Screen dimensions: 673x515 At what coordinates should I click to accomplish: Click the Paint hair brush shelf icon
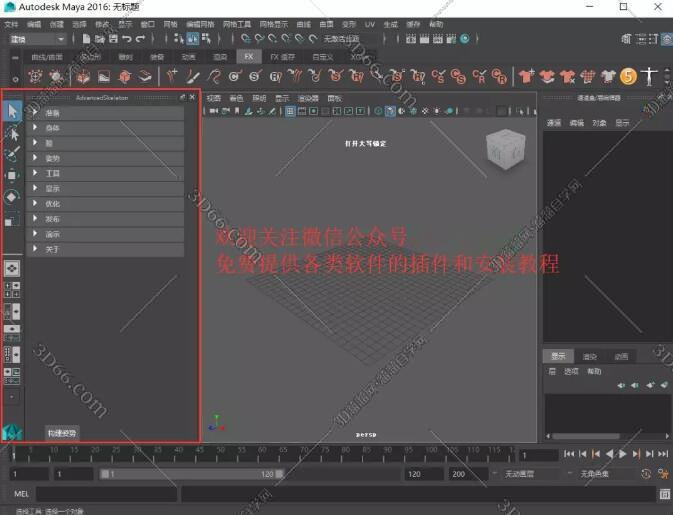click(x=192, y=77)
